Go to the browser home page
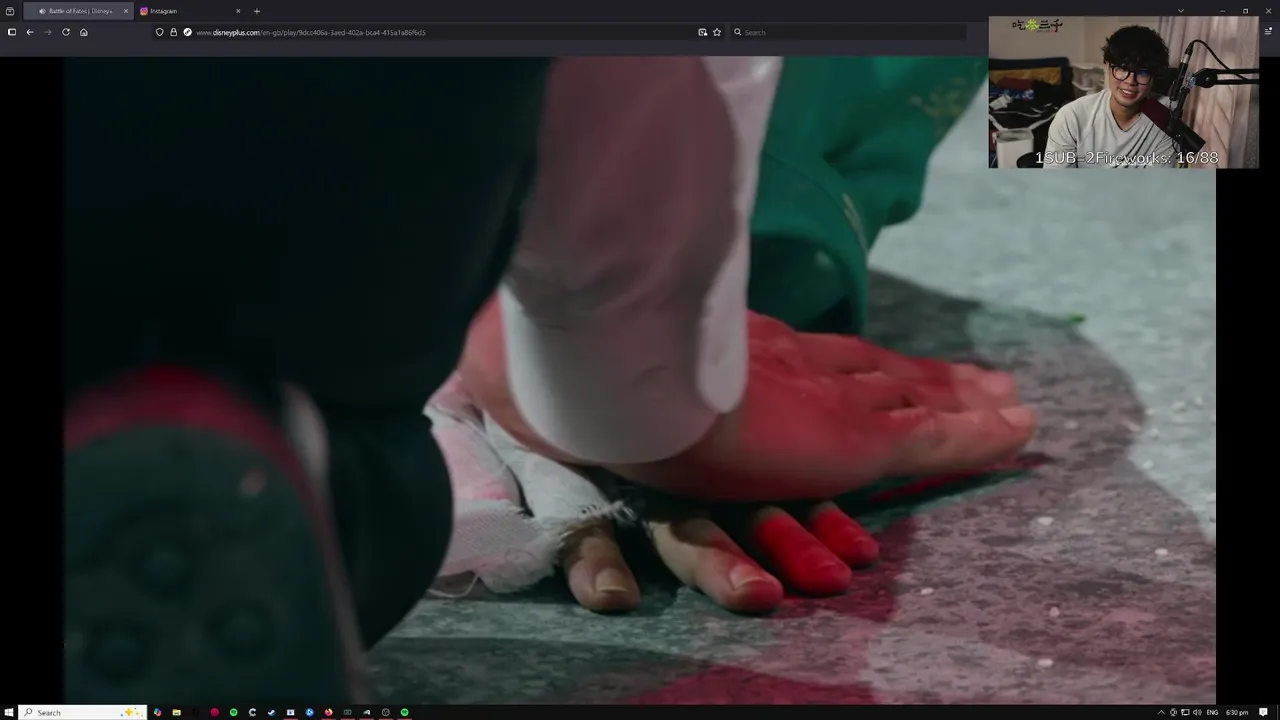 pyautogui.click(x=83, y=32)
